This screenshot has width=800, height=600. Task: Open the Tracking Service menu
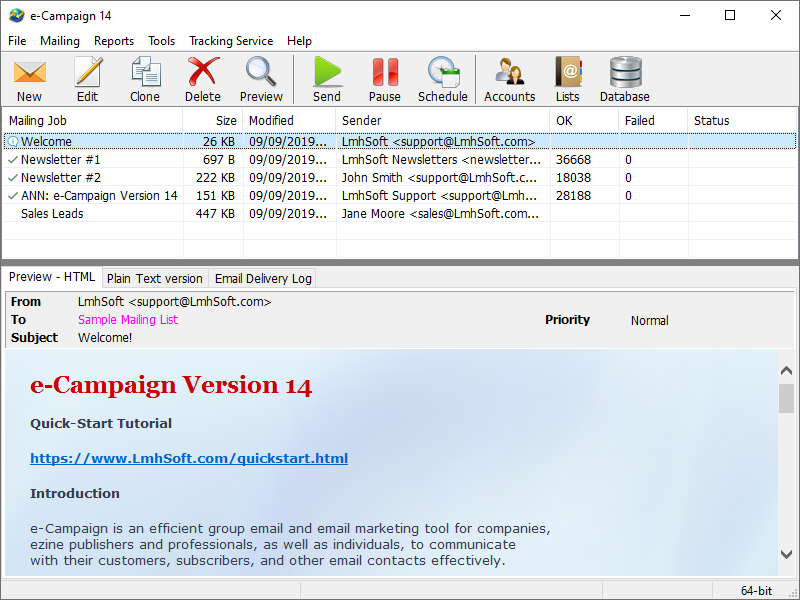coord(231,41)
